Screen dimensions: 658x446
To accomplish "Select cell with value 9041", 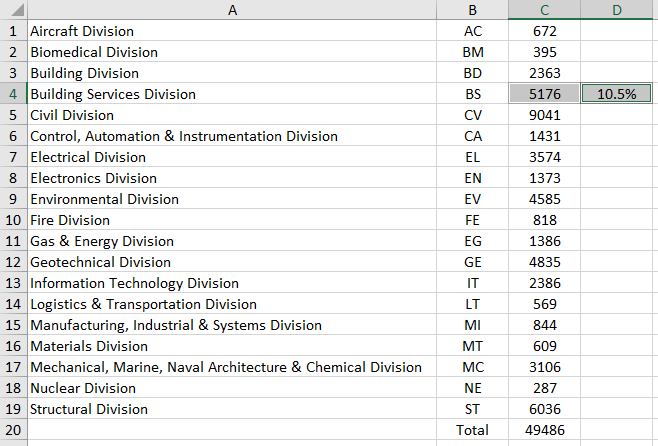I will click(x=544, y=115).
